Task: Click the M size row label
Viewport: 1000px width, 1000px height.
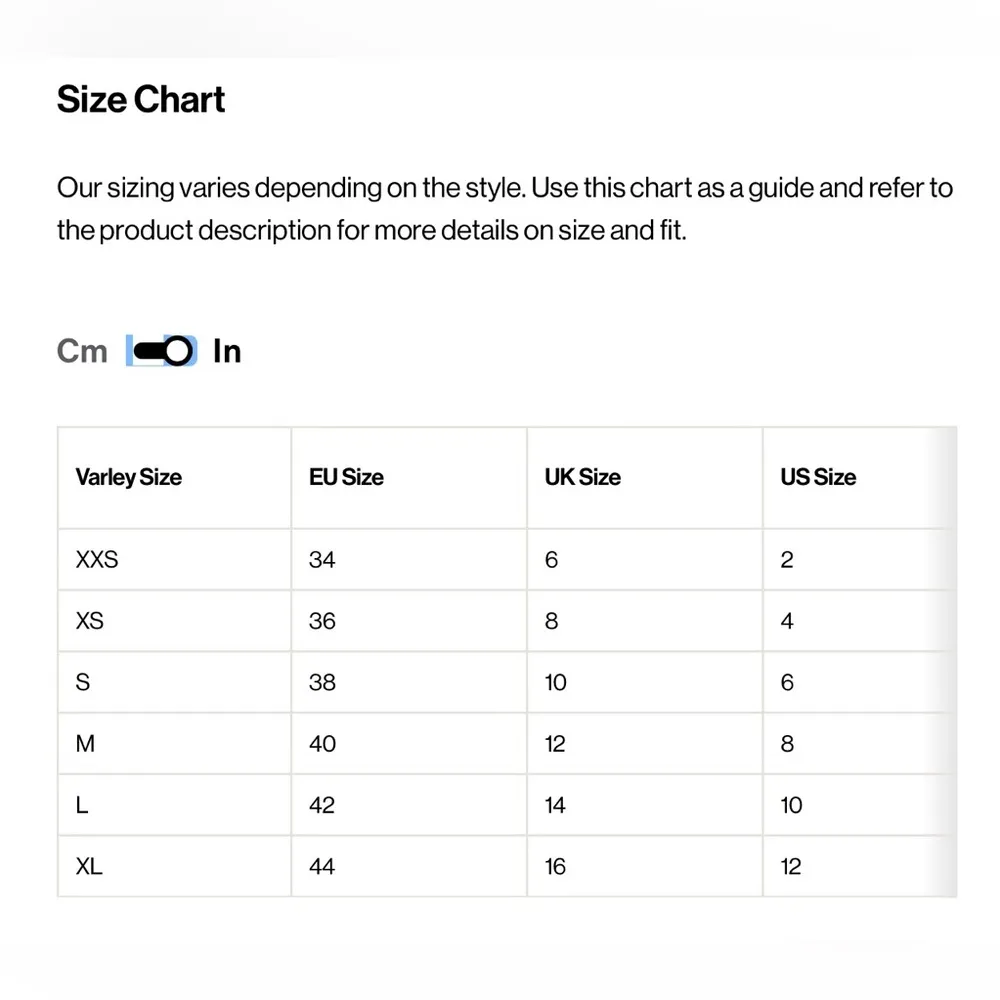Action: pos(85,744)
